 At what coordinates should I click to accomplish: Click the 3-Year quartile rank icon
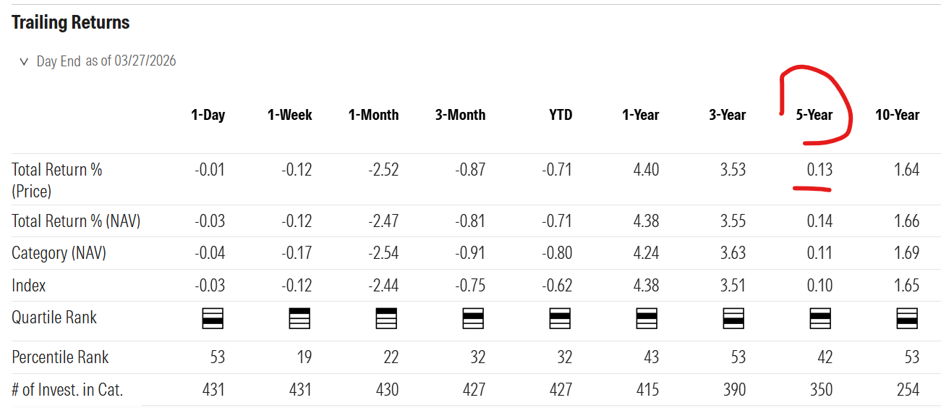click(734, 319)
